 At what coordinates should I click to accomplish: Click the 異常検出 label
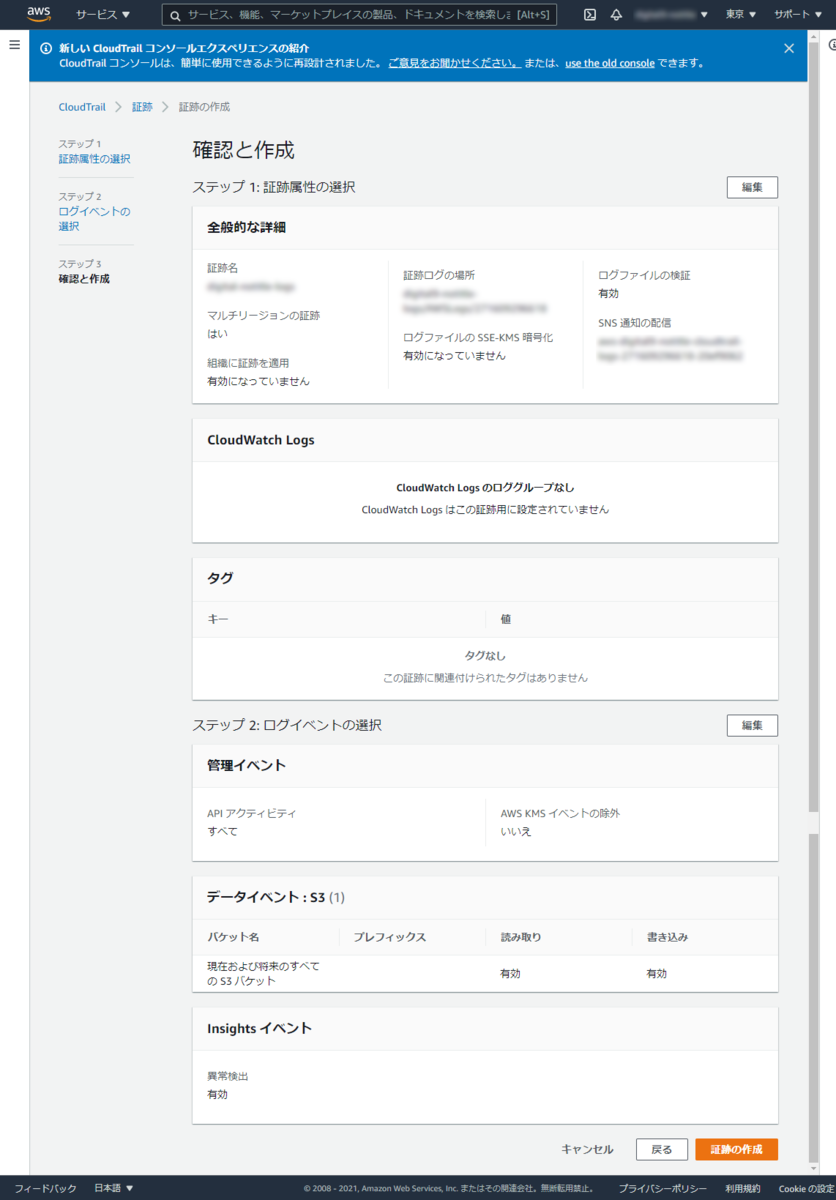[227, 1076]
